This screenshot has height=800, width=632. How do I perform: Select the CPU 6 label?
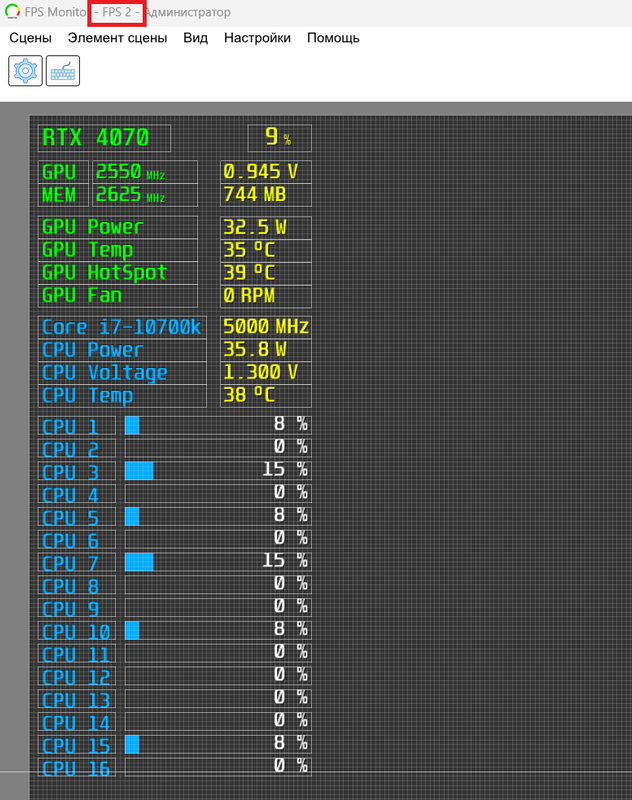77,540
